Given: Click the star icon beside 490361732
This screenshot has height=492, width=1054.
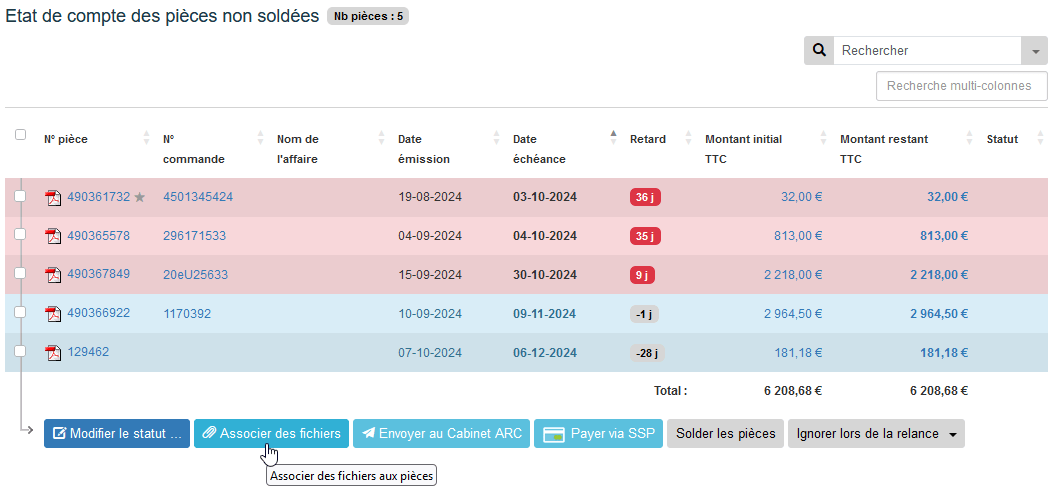Looking at the screenshot, I should [140, 198].
